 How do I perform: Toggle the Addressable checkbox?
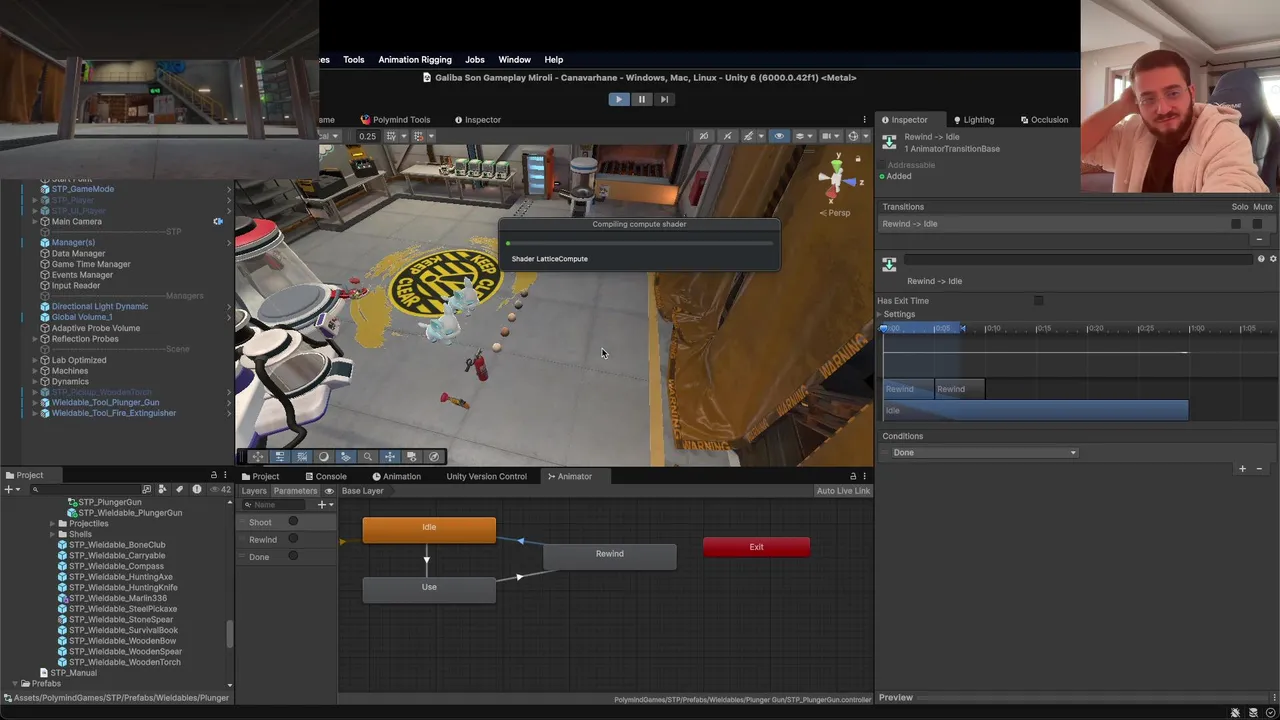(883, 165)
